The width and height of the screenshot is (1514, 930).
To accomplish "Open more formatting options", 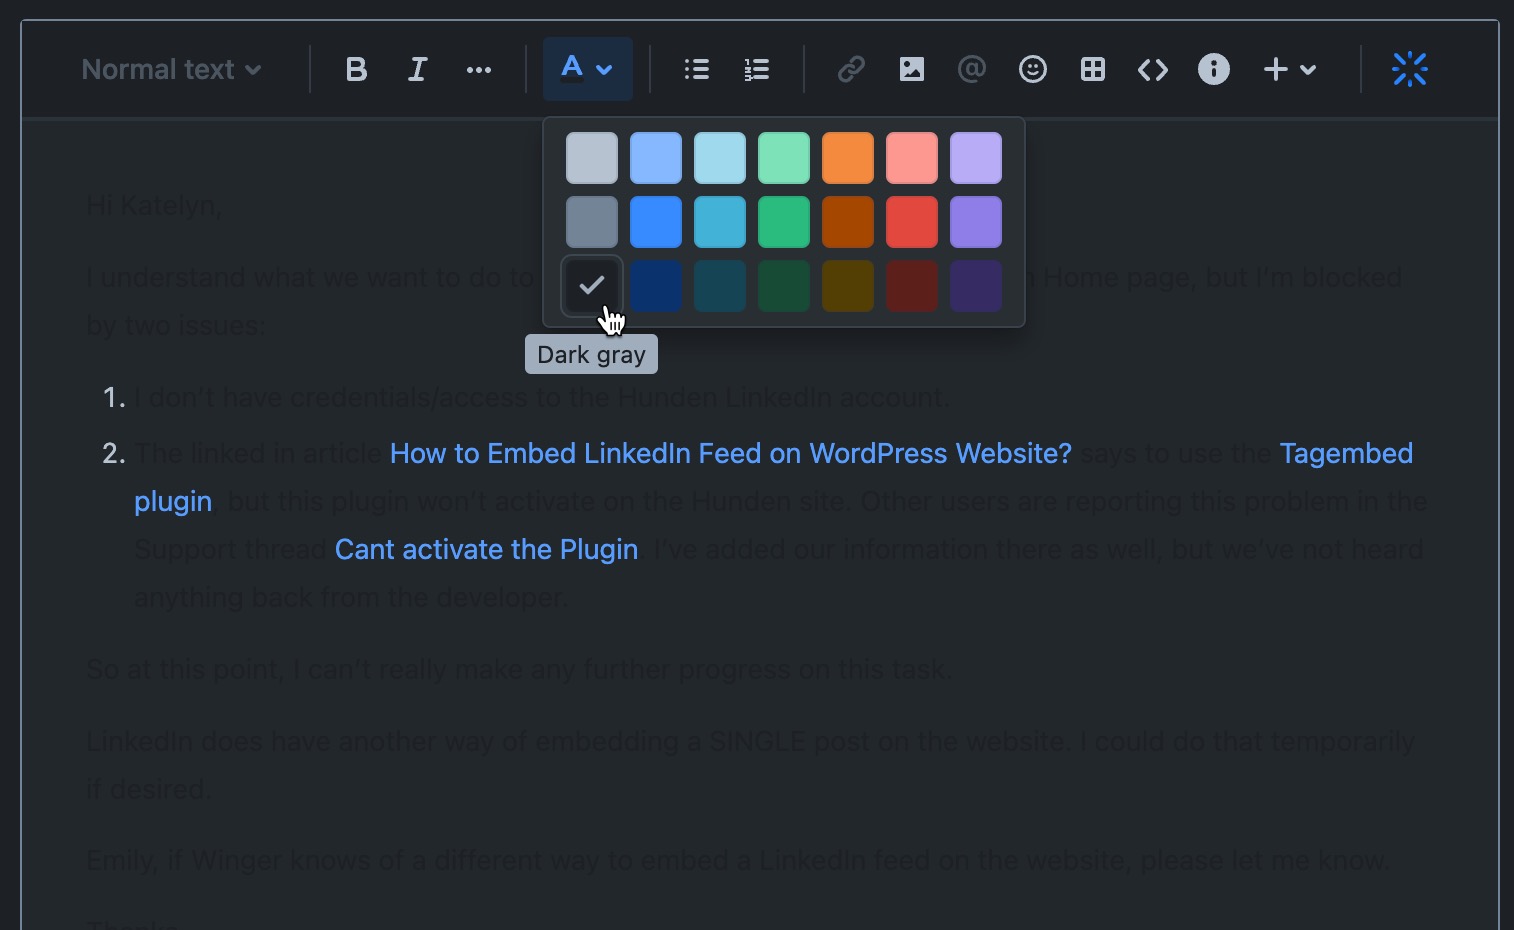I will tap(478, 69).
